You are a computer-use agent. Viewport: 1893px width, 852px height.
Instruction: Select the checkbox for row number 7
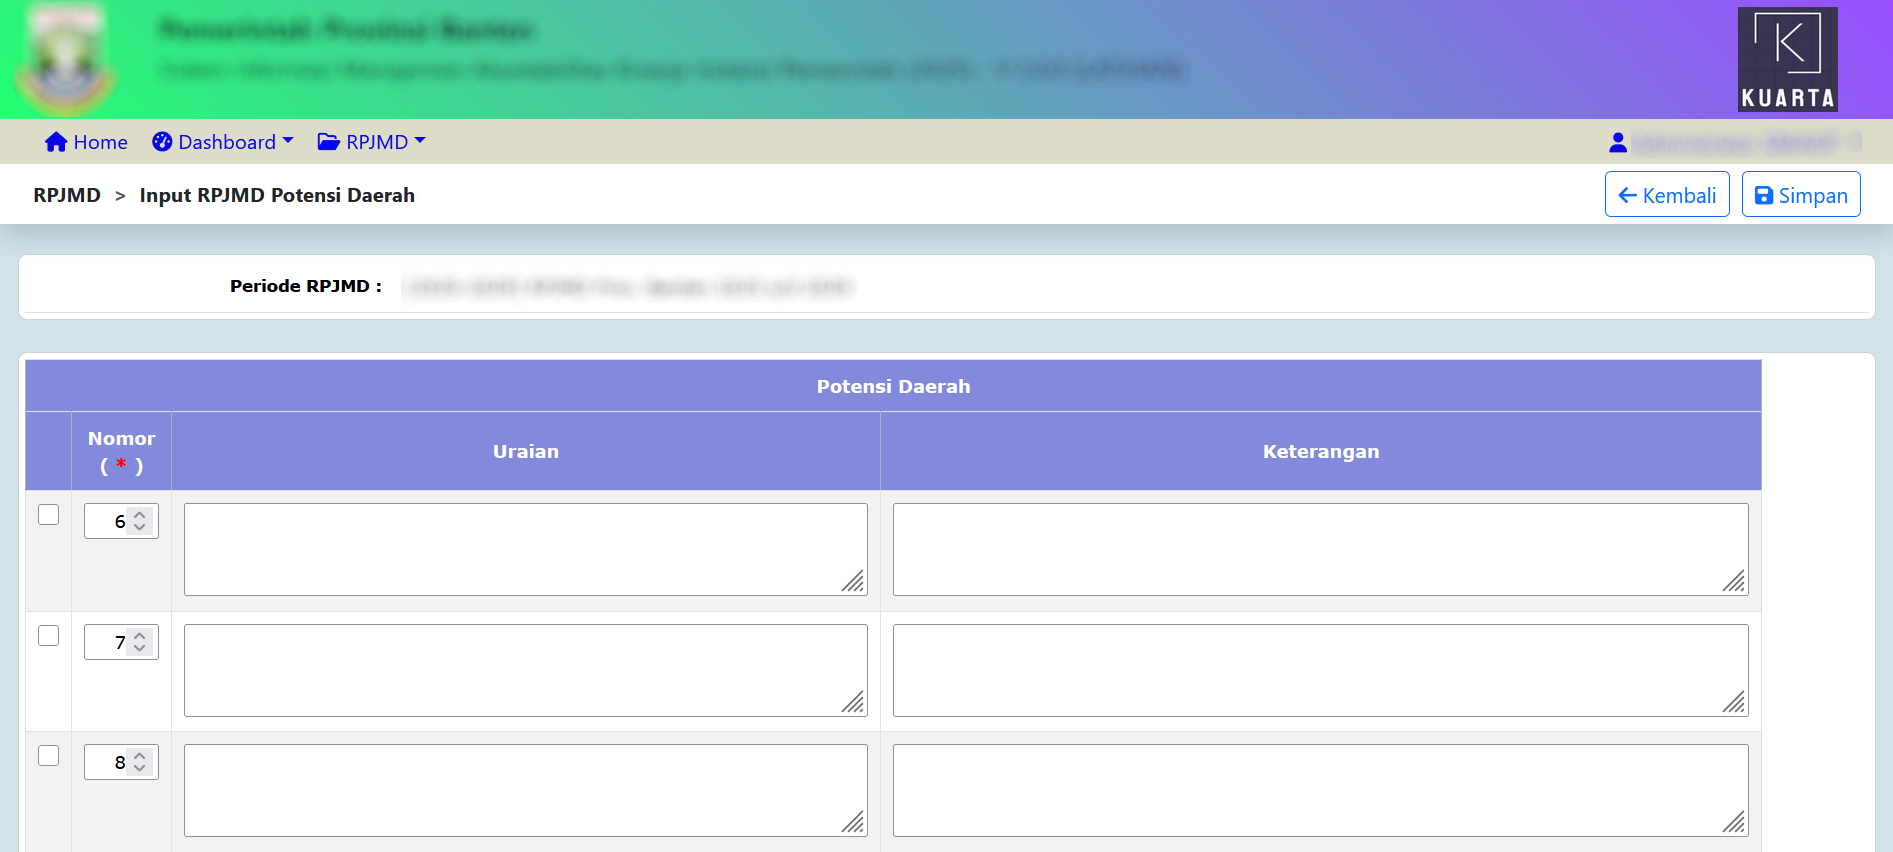coord(48,635)
